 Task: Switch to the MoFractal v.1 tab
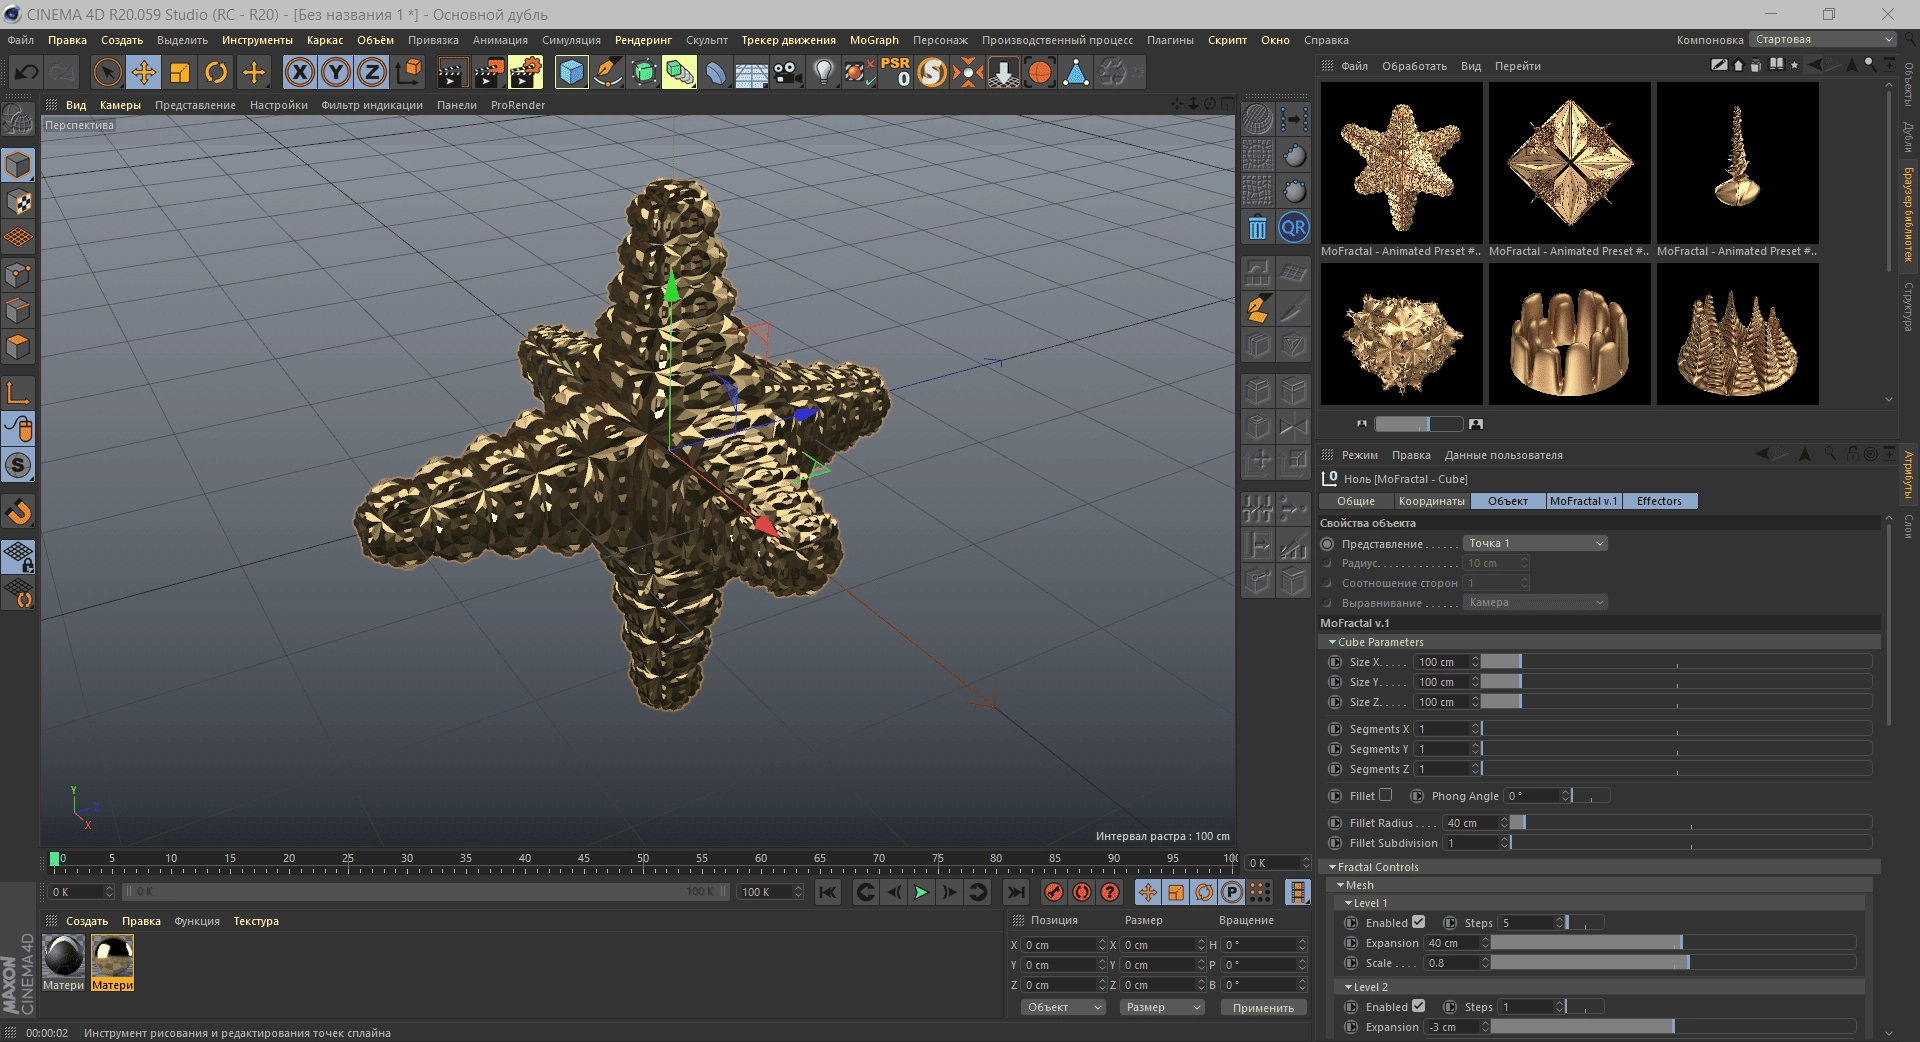coord(1583,501)
